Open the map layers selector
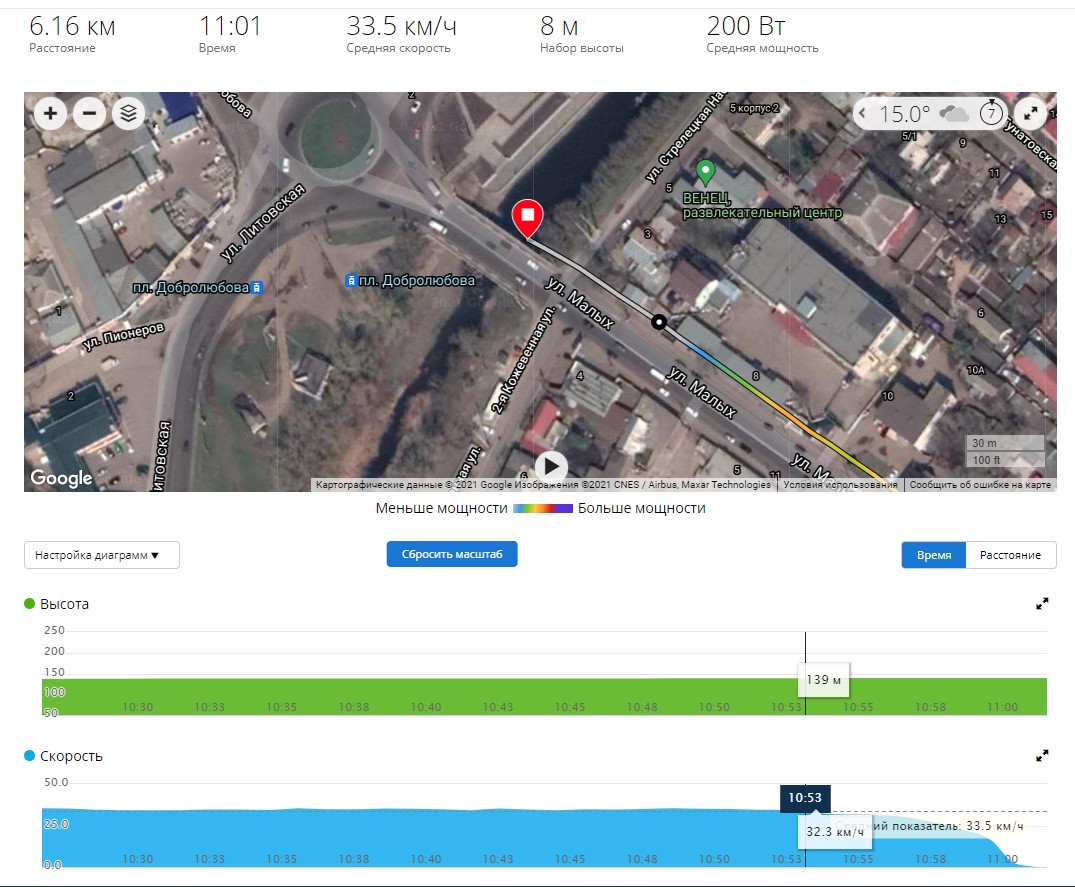This screenshot has width=1075, height=887. click(128, 113)
